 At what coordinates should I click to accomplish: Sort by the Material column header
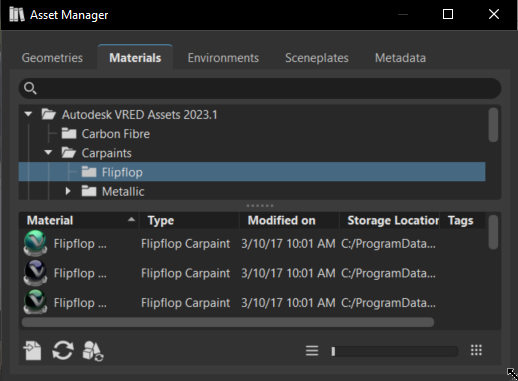click(x=79, y=220)
